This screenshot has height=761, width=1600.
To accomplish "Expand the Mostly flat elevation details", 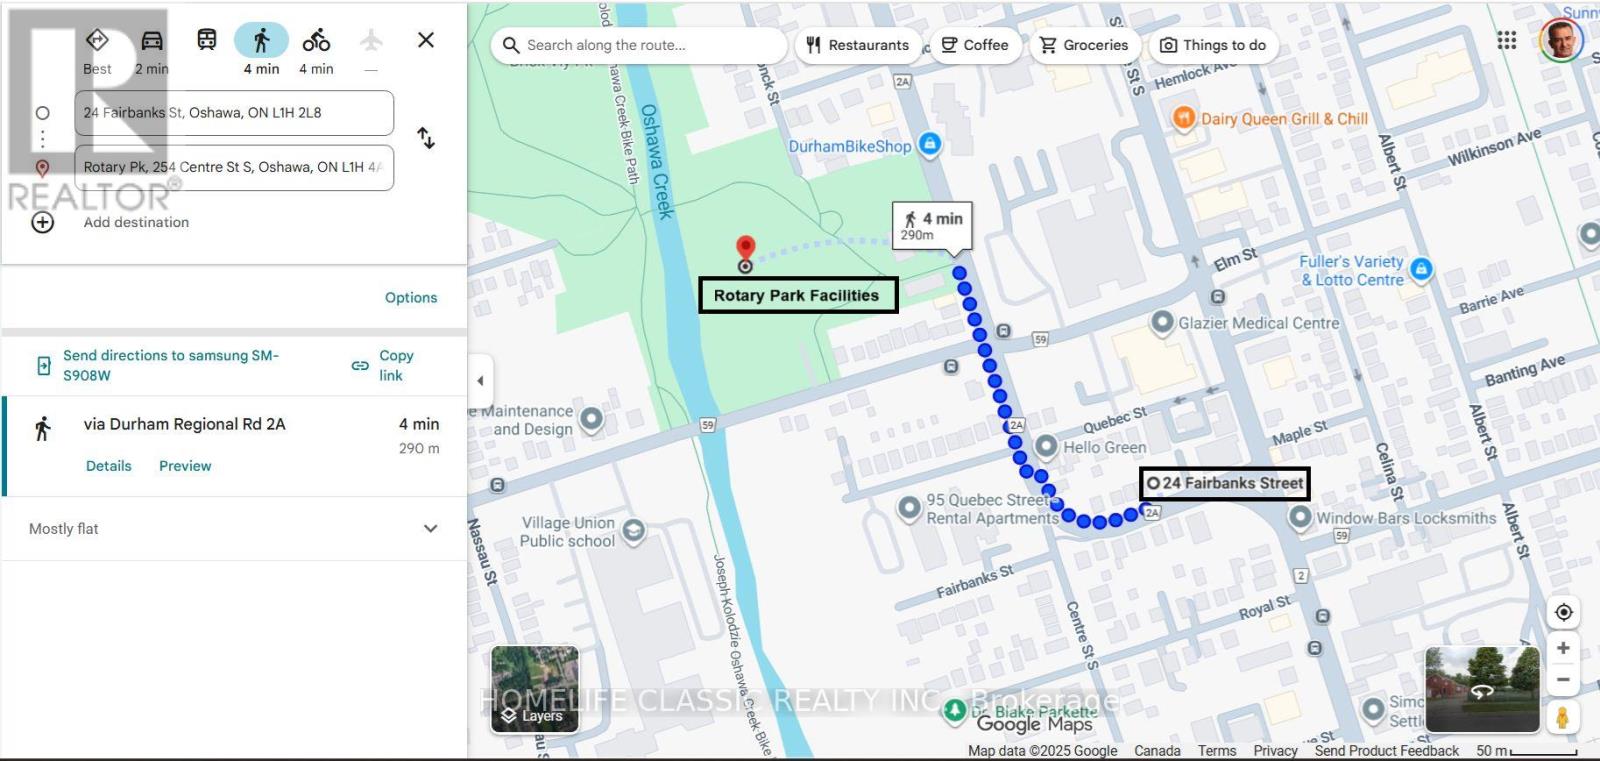I will [430, 529].
